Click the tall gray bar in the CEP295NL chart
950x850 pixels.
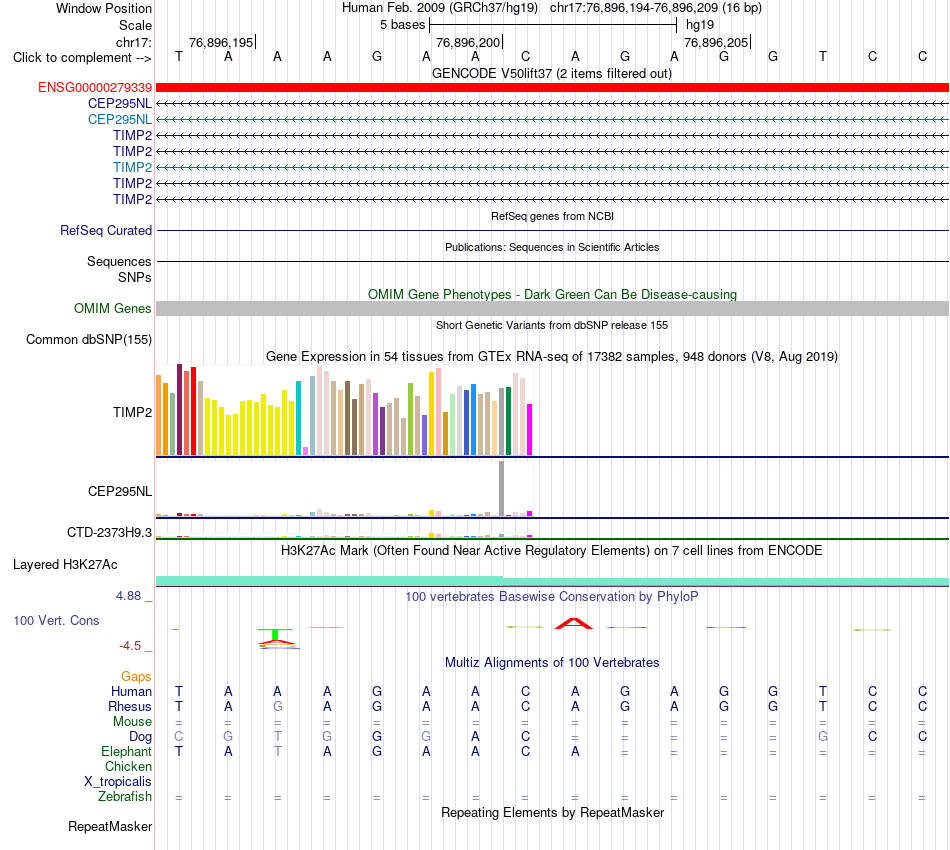coord(501,488)
